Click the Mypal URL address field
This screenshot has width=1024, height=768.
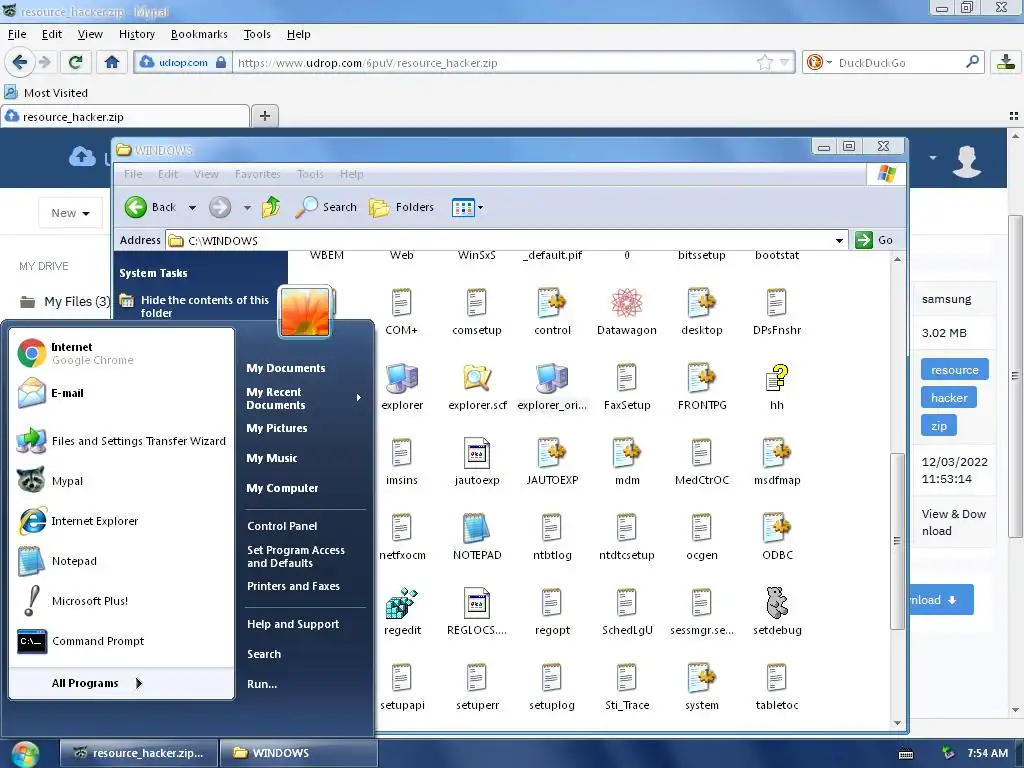tap(494, 63)
